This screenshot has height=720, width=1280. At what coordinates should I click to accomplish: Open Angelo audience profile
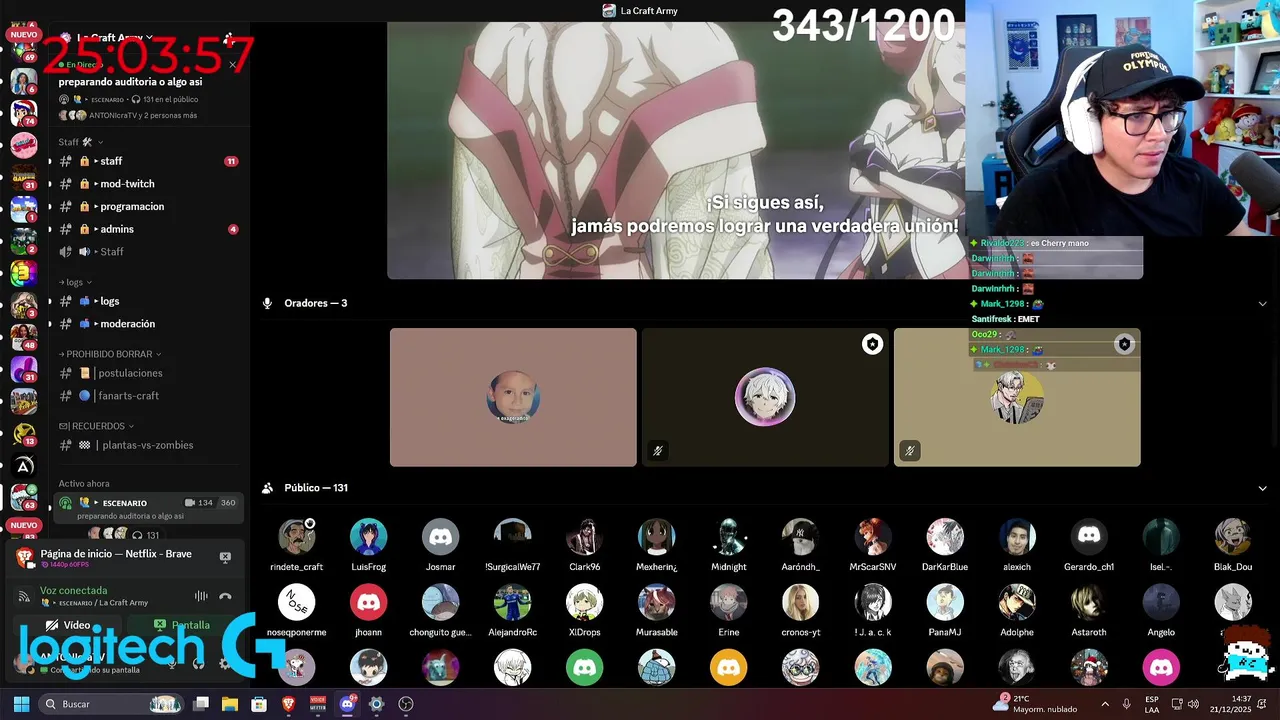click(1161, 611)
